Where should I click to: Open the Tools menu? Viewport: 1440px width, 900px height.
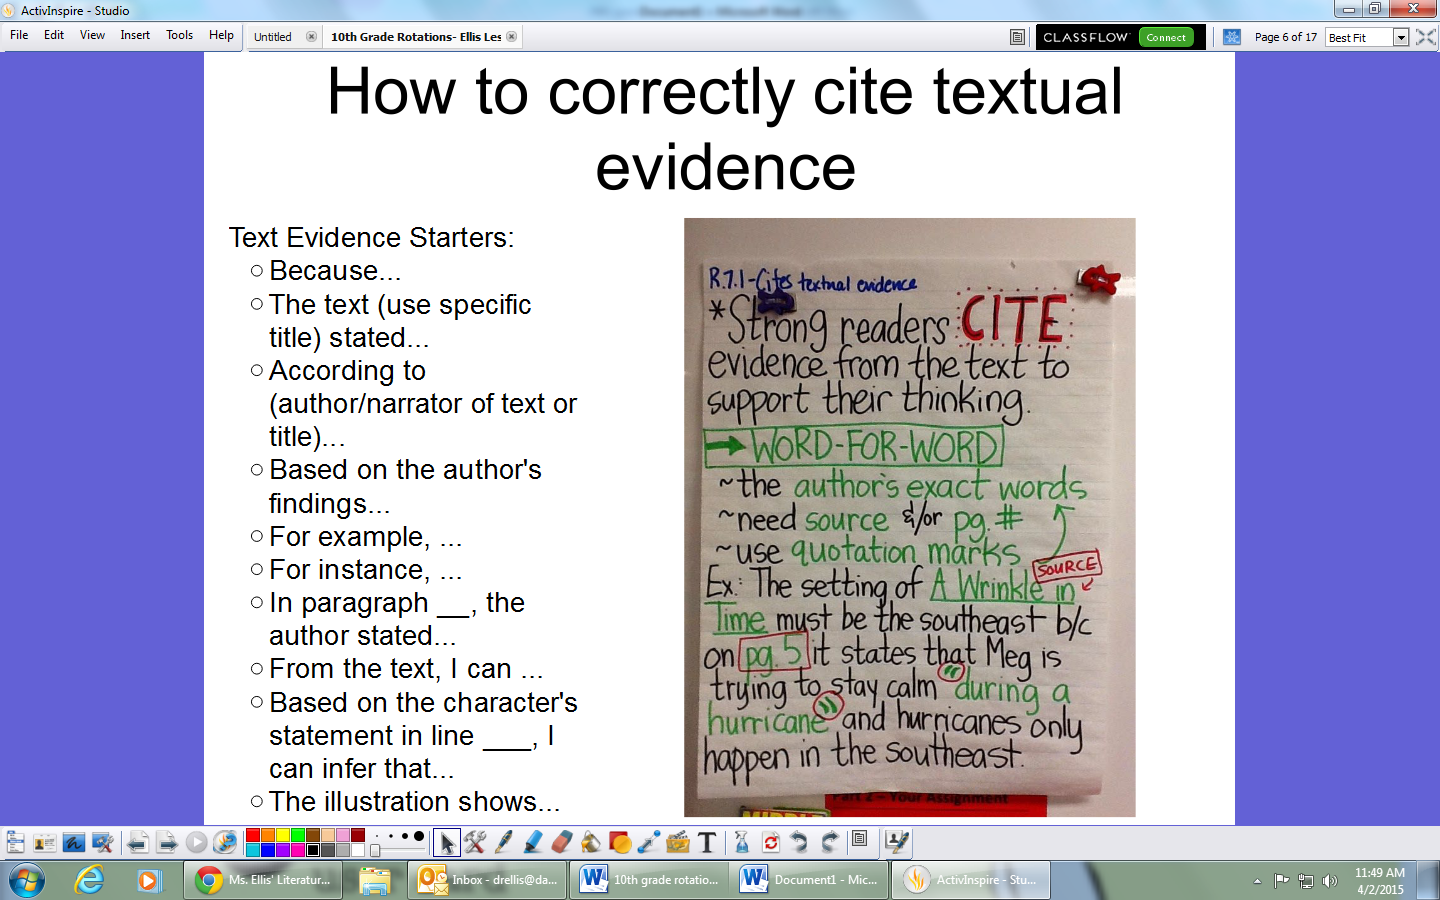point(179,35)
